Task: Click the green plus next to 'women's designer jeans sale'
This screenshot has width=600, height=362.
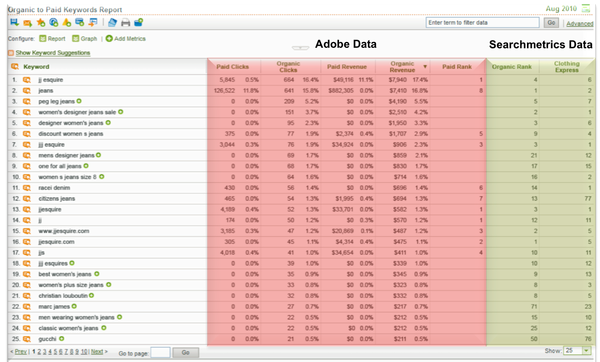Action: click(x=121, y=112)
